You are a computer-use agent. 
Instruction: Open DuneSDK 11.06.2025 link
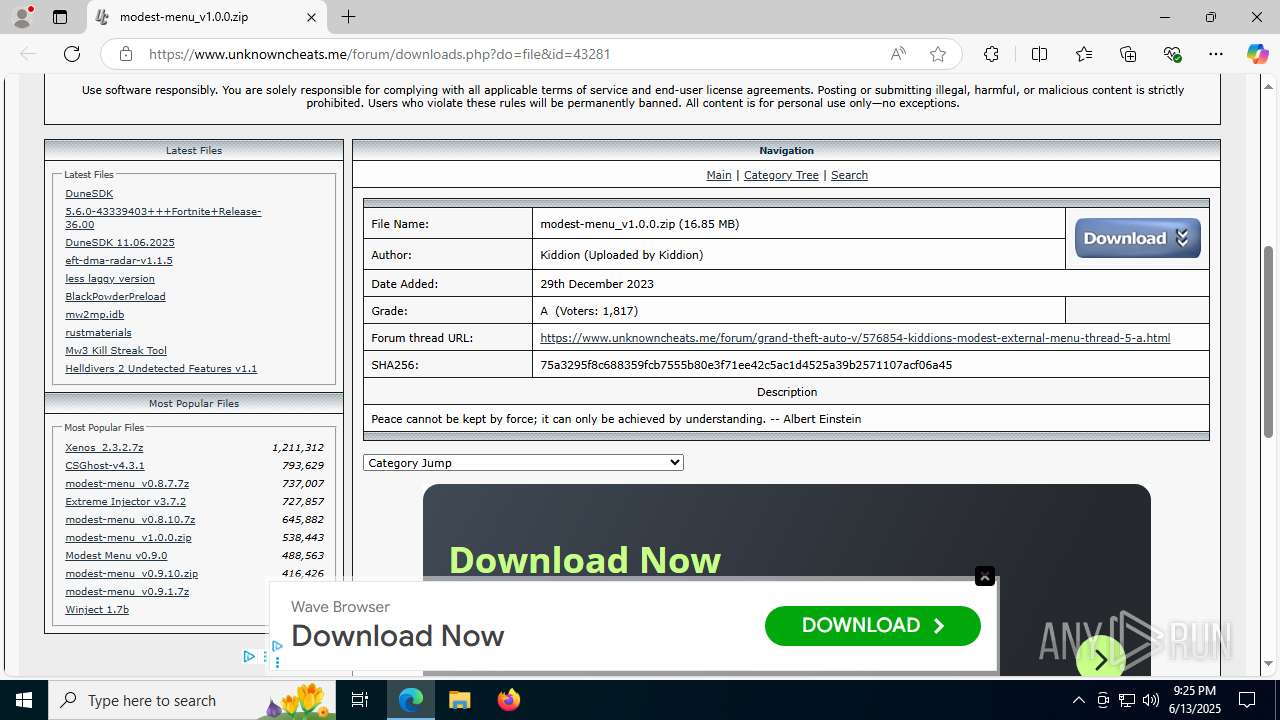120,242
